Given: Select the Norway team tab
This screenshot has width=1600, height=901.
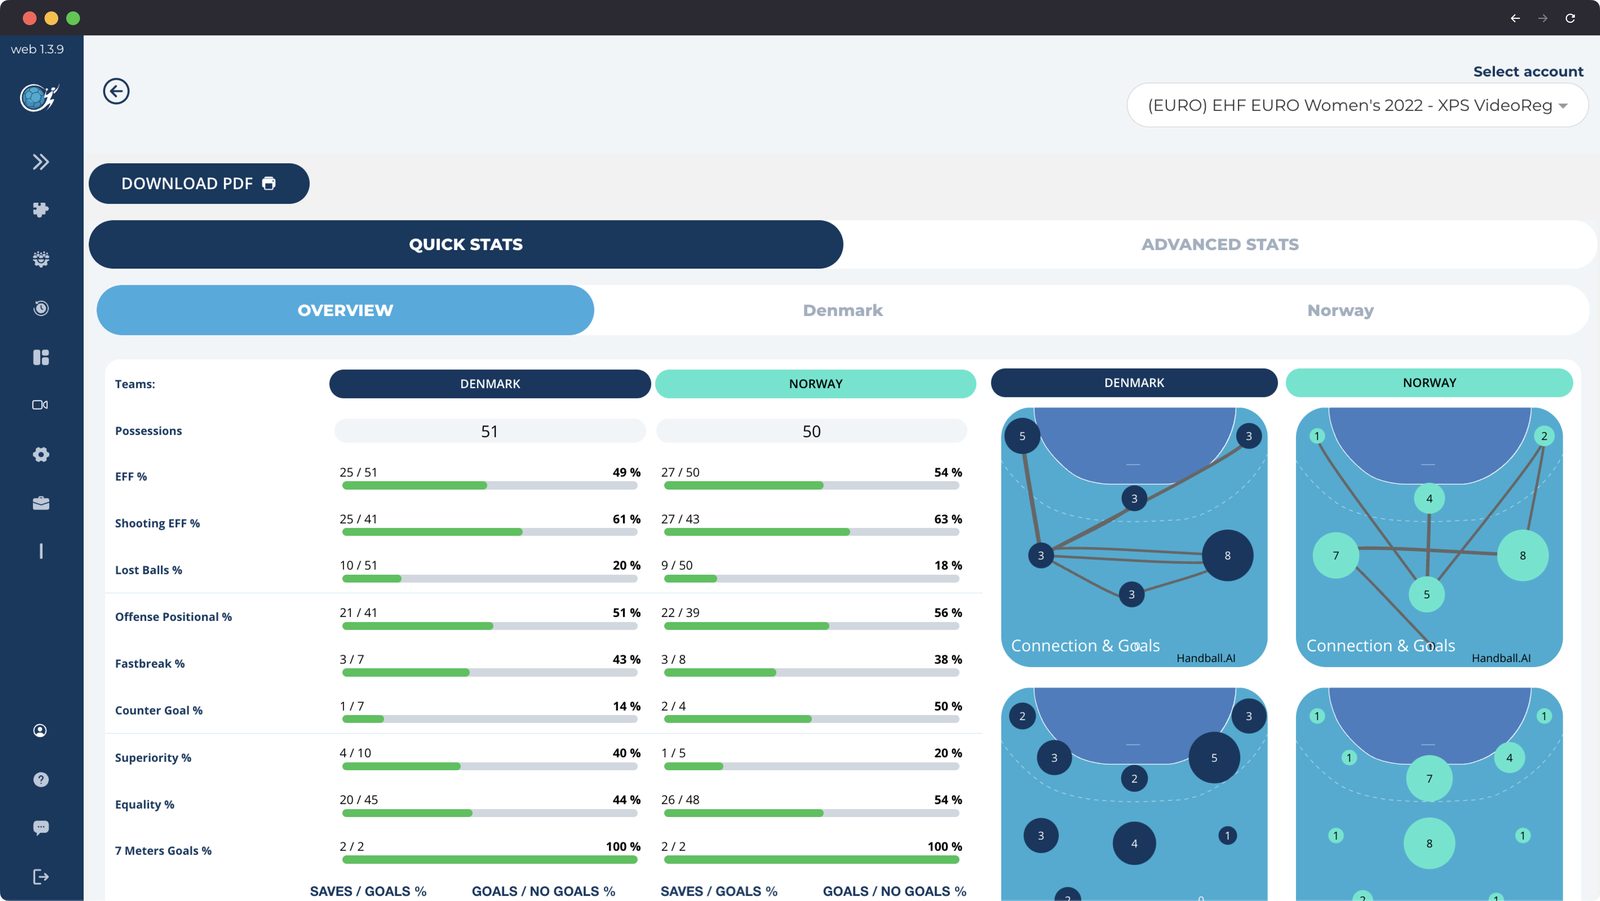Looking at the screenshot, I should 1340,310.
